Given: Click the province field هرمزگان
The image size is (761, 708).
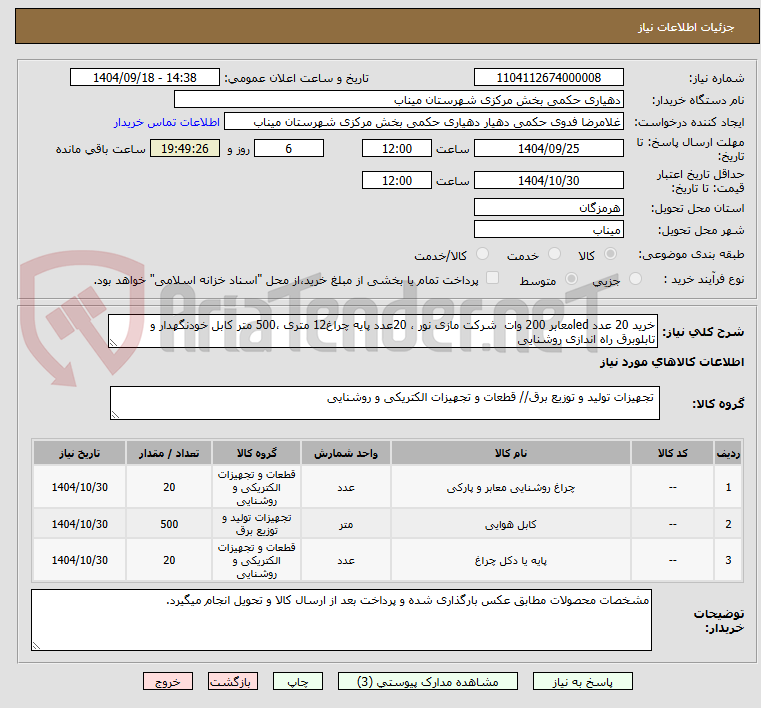Looking at the screenshot, I should point(548,208).
